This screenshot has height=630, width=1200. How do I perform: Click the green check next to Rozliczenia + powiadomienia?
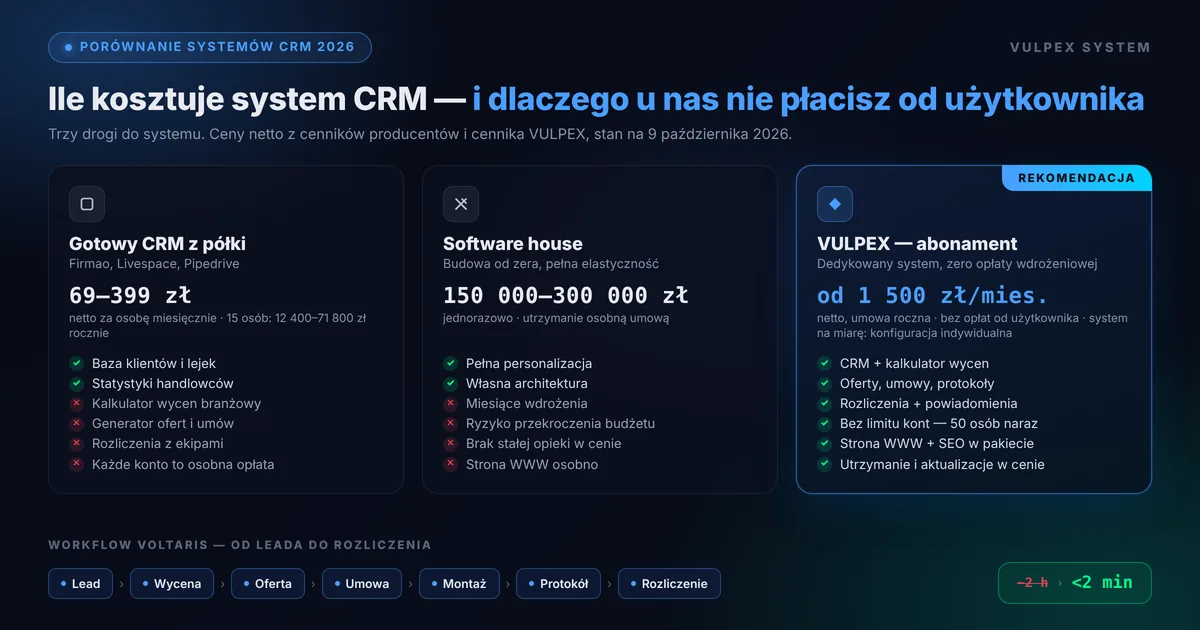click(824, 403)
